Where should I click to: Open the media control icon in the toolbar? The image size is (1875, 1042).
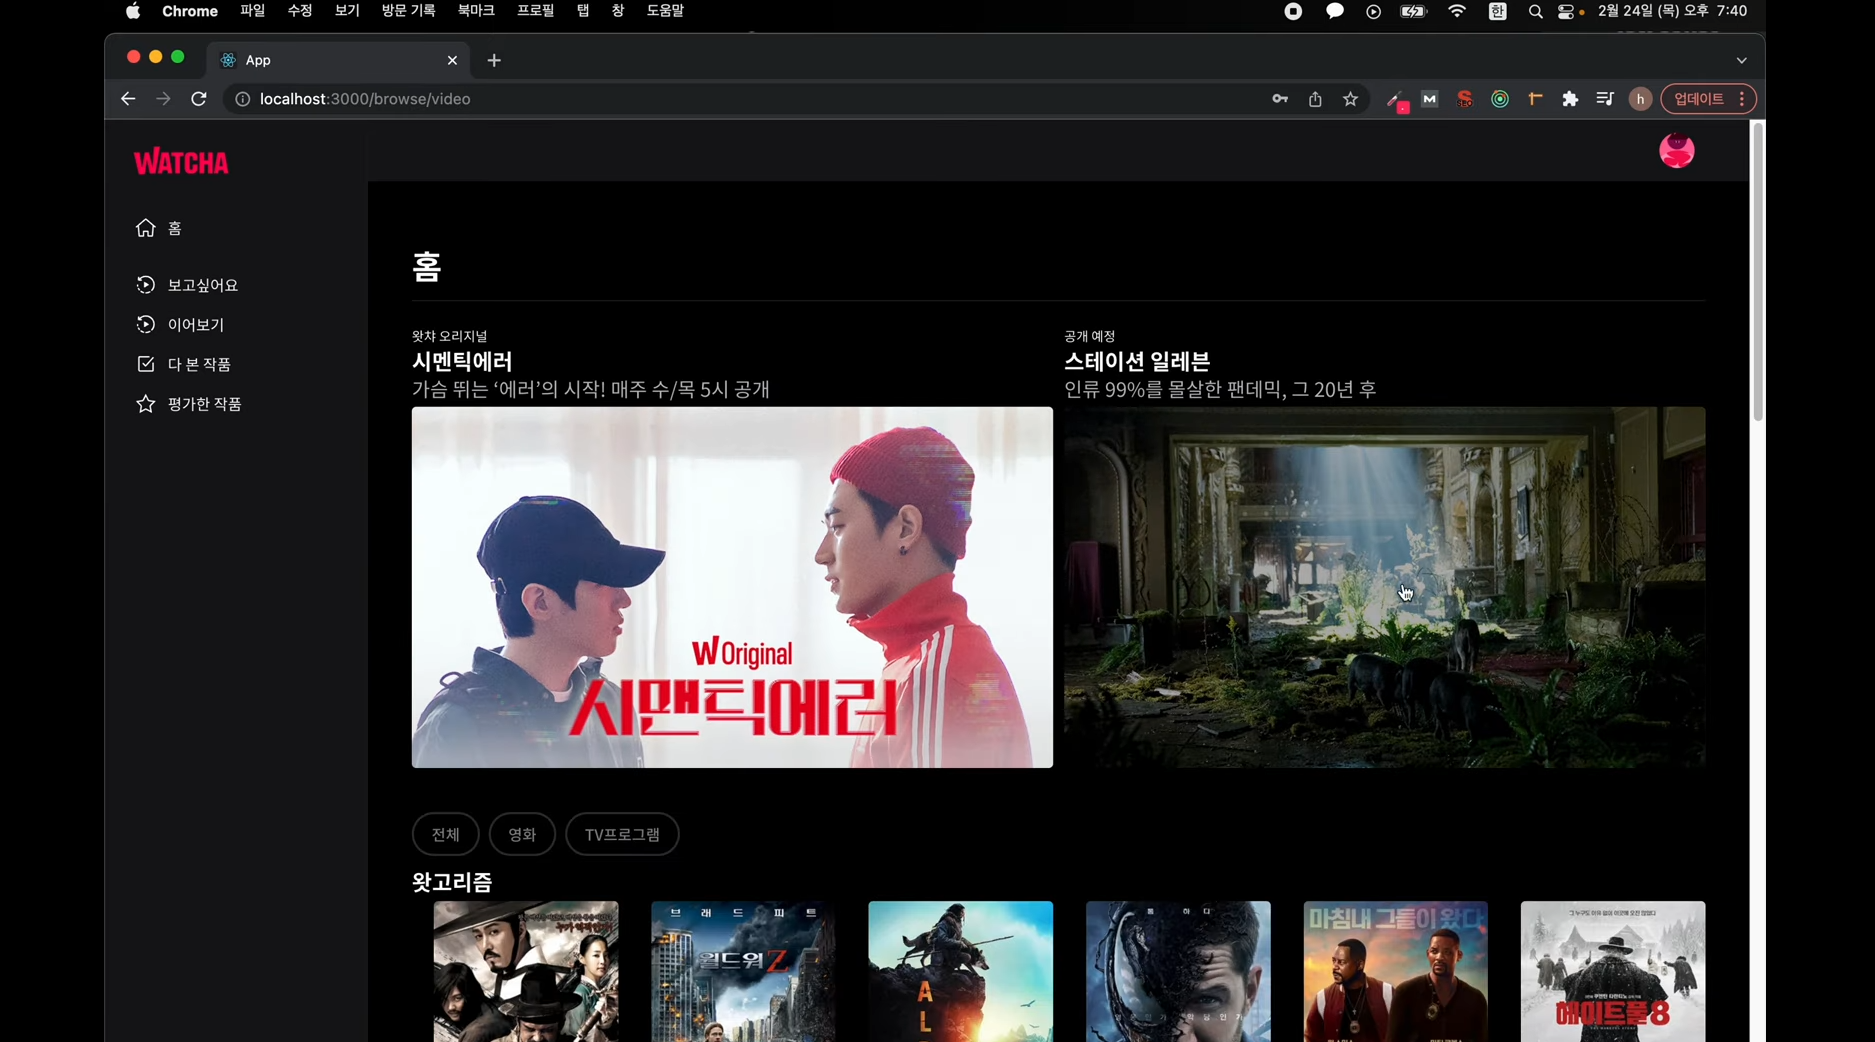click(x=1605, y=99)
